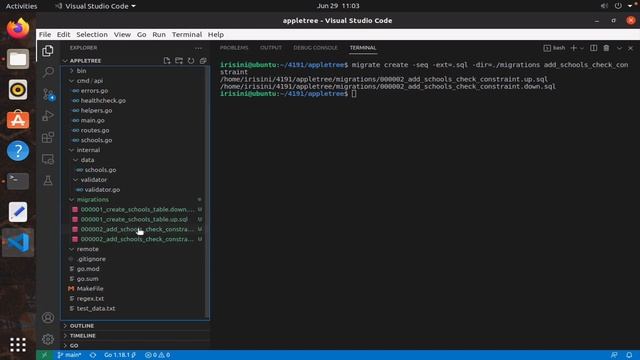Open the clock showing Jun 29 11:03
640x360 pixels.
coord(338,6)
